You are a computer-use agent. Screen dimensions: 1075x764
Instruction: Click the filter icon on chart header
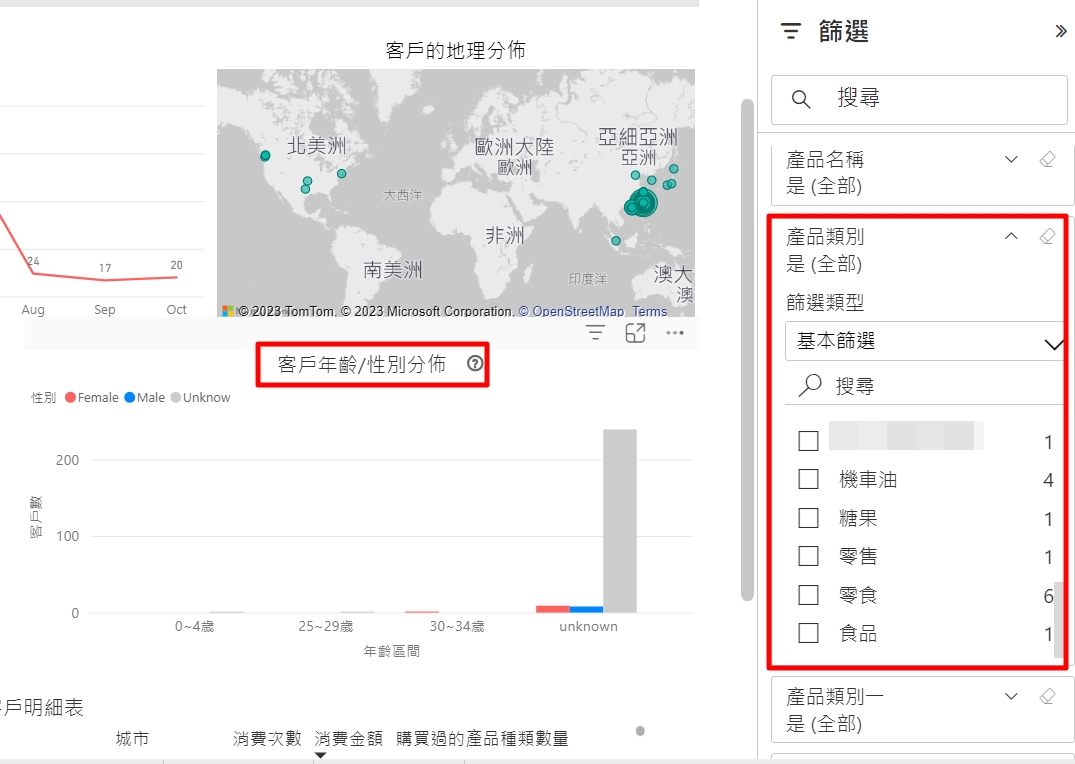click(x=595, y=334)
